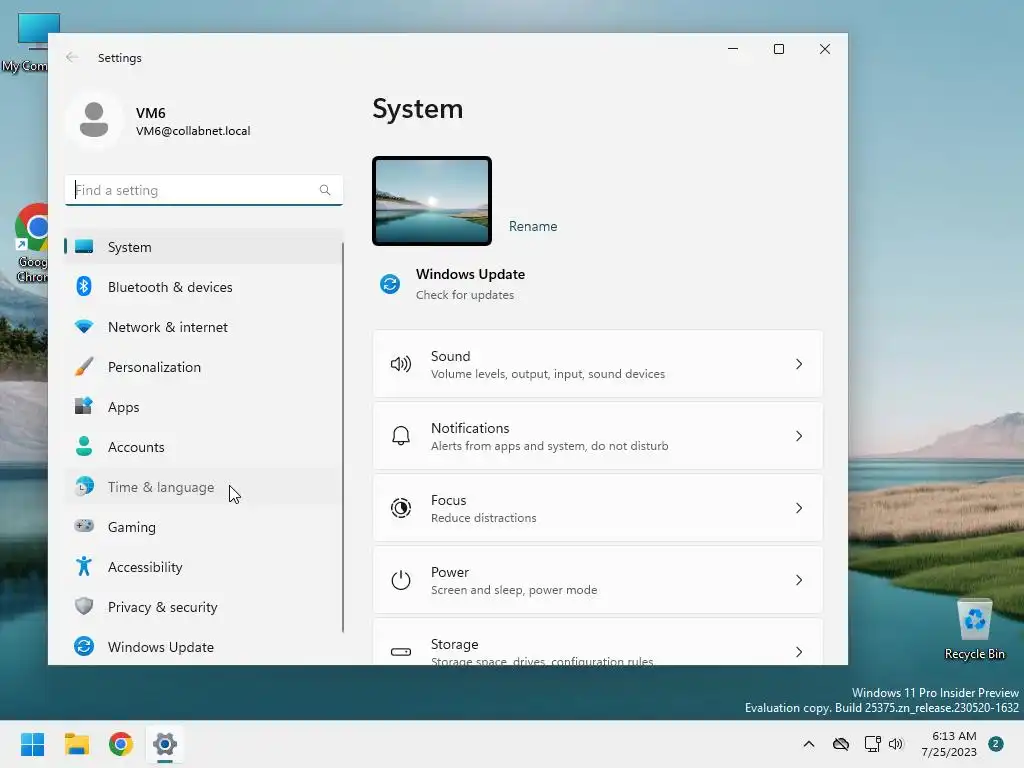Open the Windows Start button
Image resolution: width=1024 pixels, height=768 pixels.
coord(32,744)
